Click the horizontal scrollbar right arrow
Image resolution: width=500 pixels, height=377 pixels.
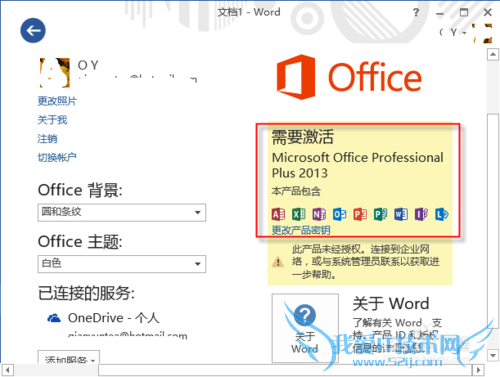click(478, 370)
